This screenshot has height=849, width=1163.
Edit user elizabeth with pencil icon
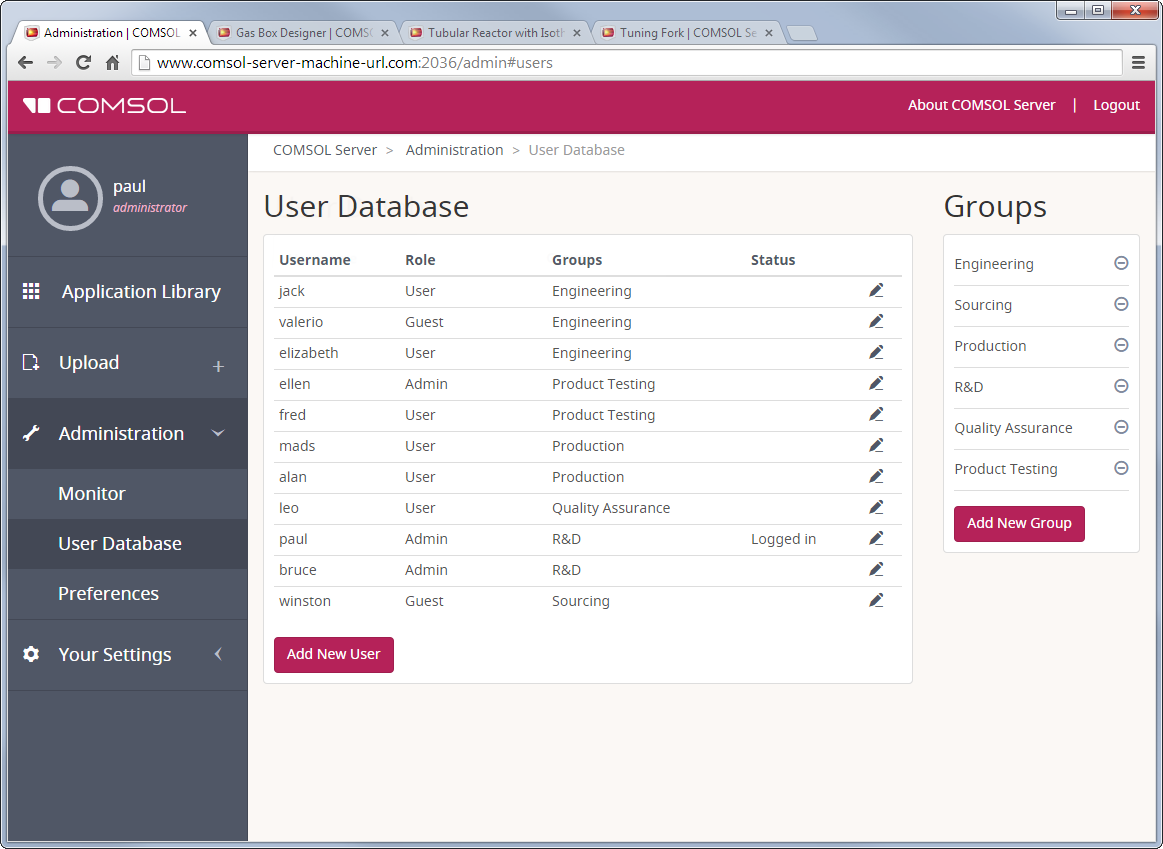click(x=876, y=353)
